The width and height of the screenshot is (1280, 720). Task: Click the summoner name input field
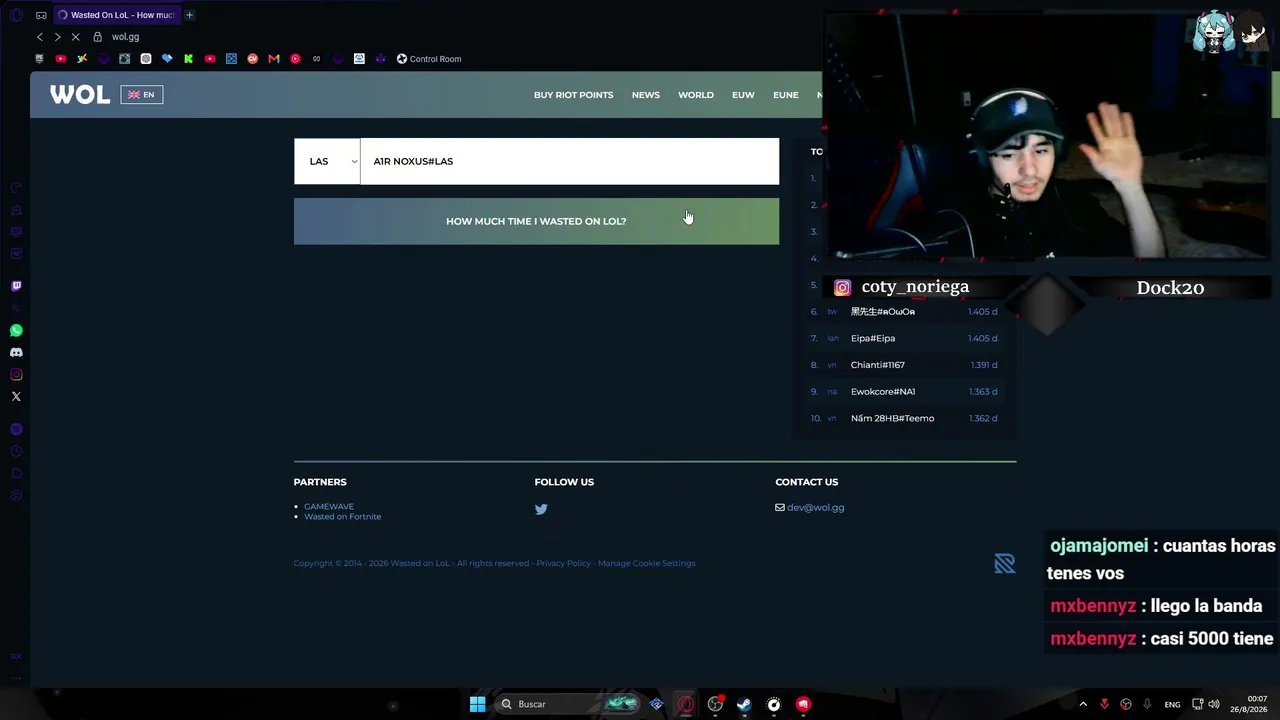pyautogui.click(x=570, y=161)
